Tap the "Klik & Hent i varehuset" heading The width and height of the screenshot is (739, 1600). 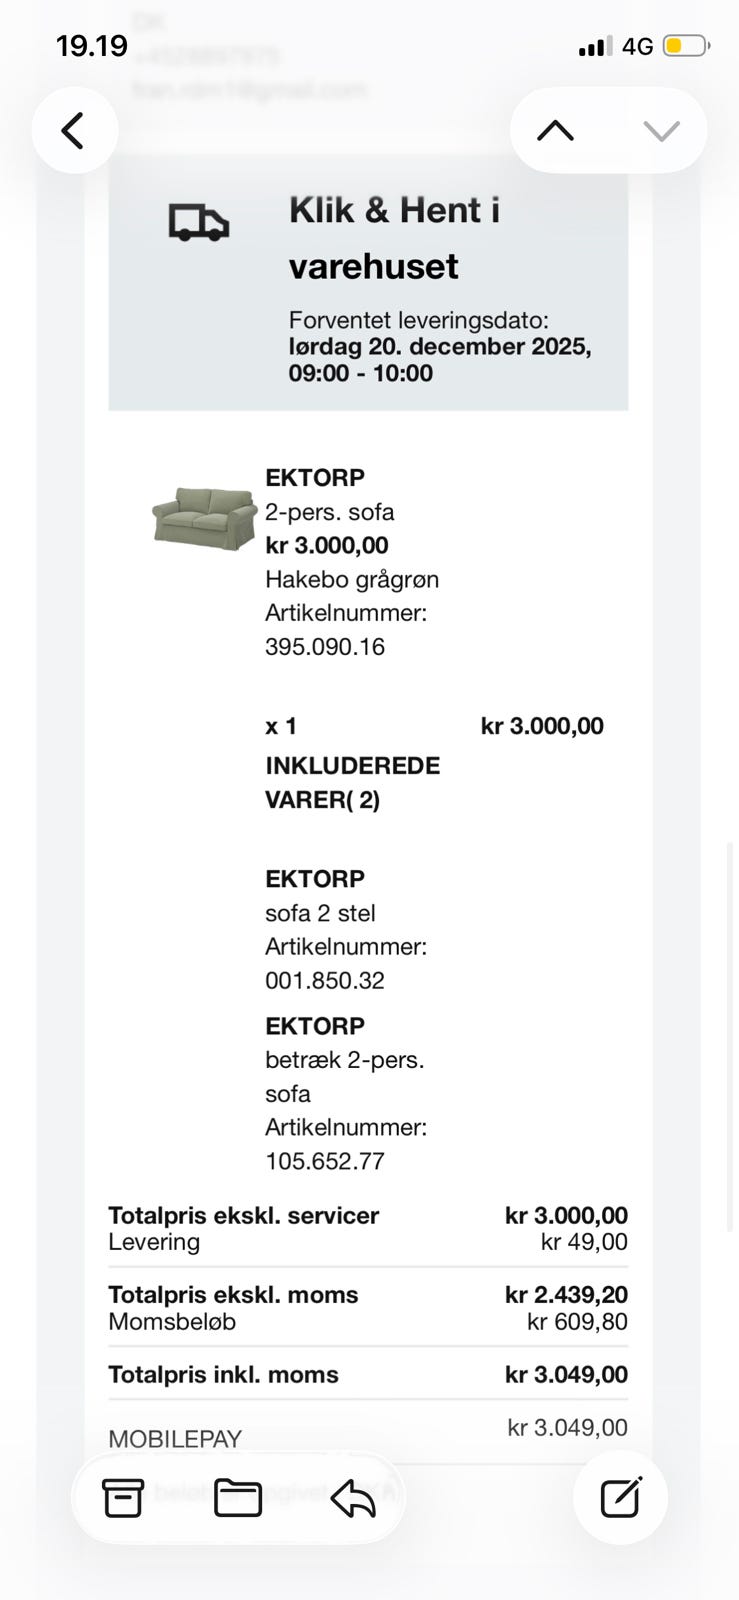click(x=394, y=238)
